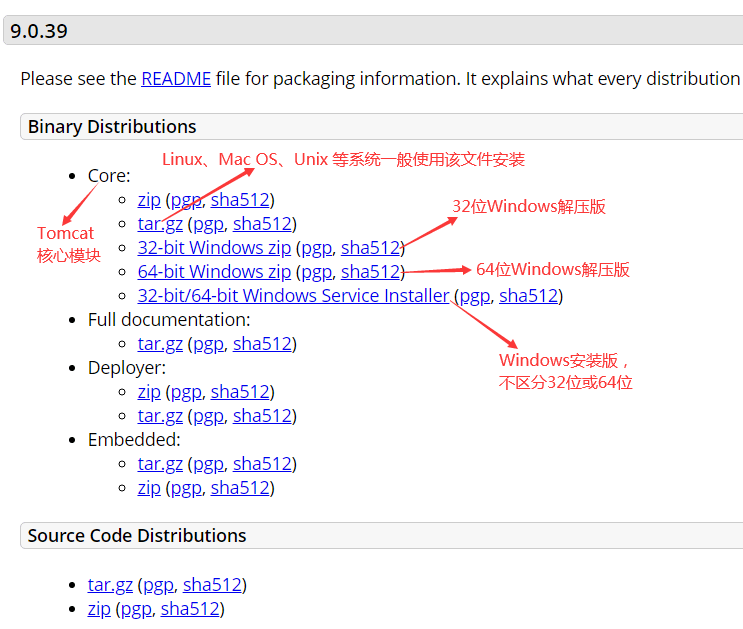743x629 pixels.
Task: Download the Embedded zip
Action: click(149, 488)
